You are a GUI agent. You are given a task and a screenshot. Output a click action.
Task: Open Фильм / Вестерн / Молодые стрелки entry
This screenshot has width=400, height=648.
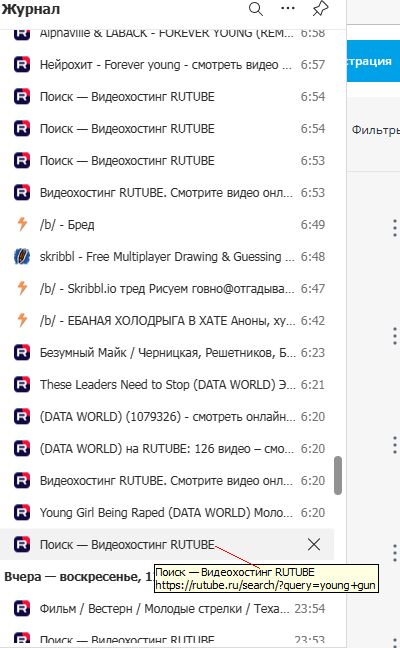point(167,609)
